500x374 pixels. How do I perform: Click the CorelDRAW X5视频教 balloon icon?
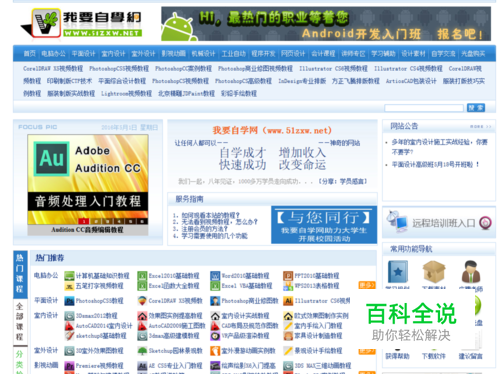point(142,301)
